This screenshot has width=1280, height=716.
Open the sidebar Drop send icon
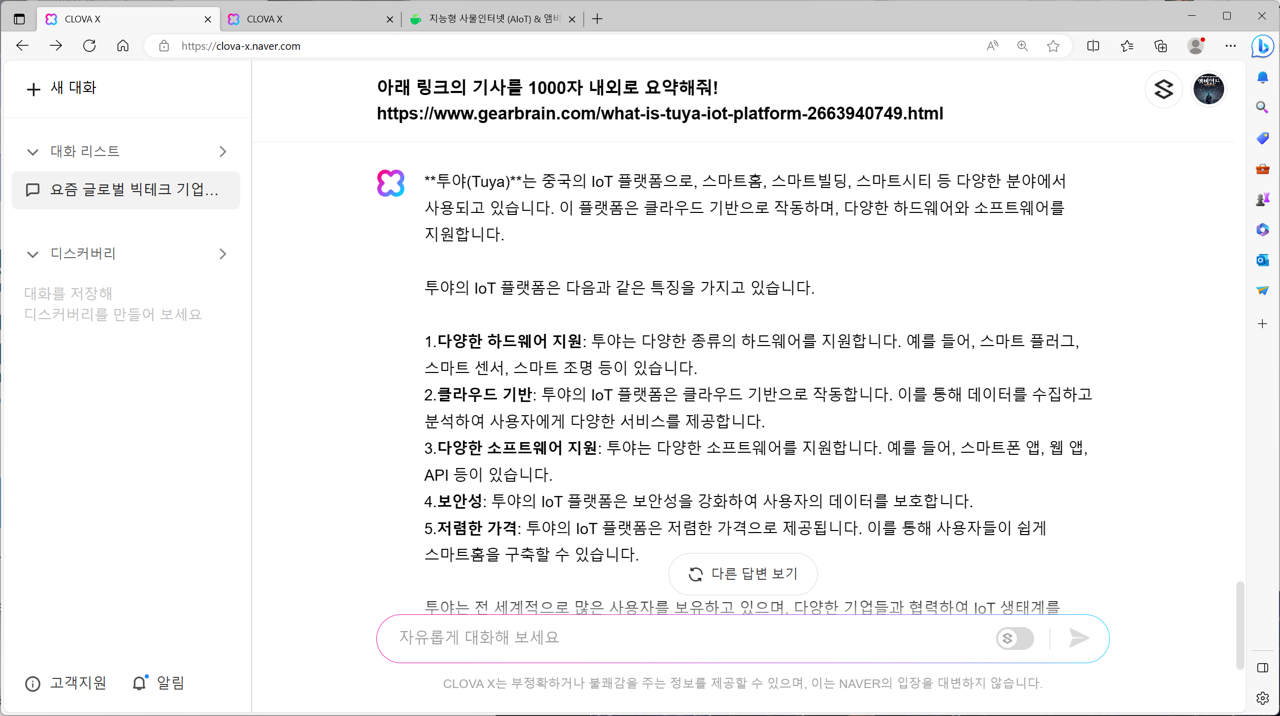pos(1263,291)
